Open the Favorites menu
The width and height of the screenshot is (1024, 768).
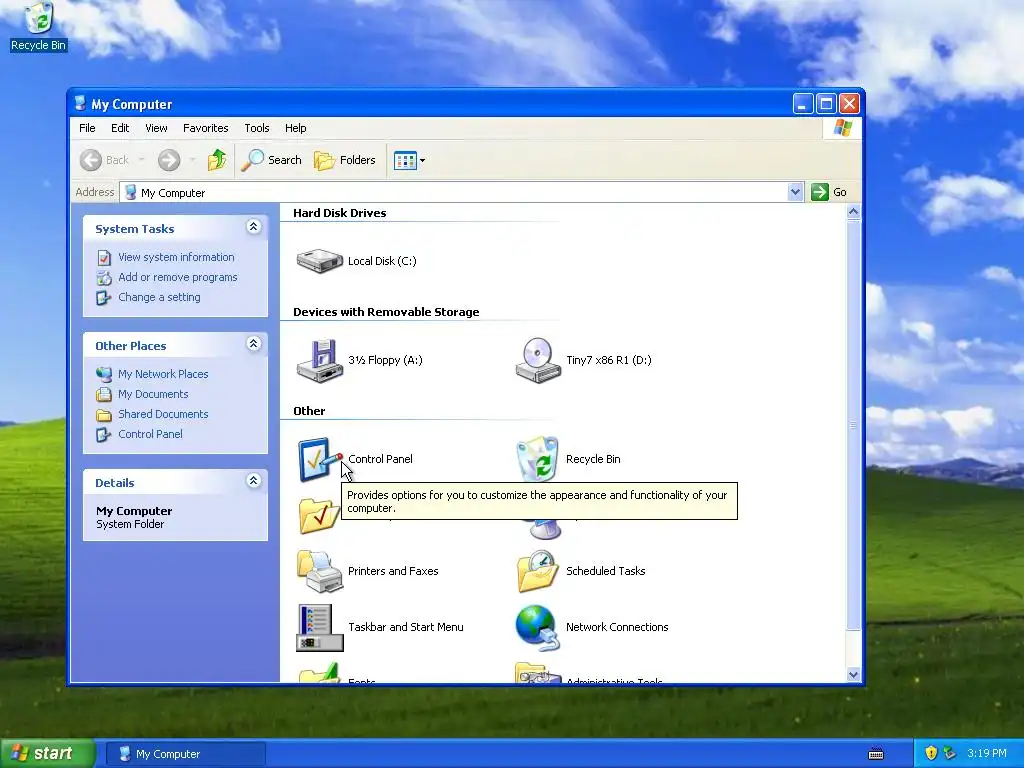coord(206,128)
